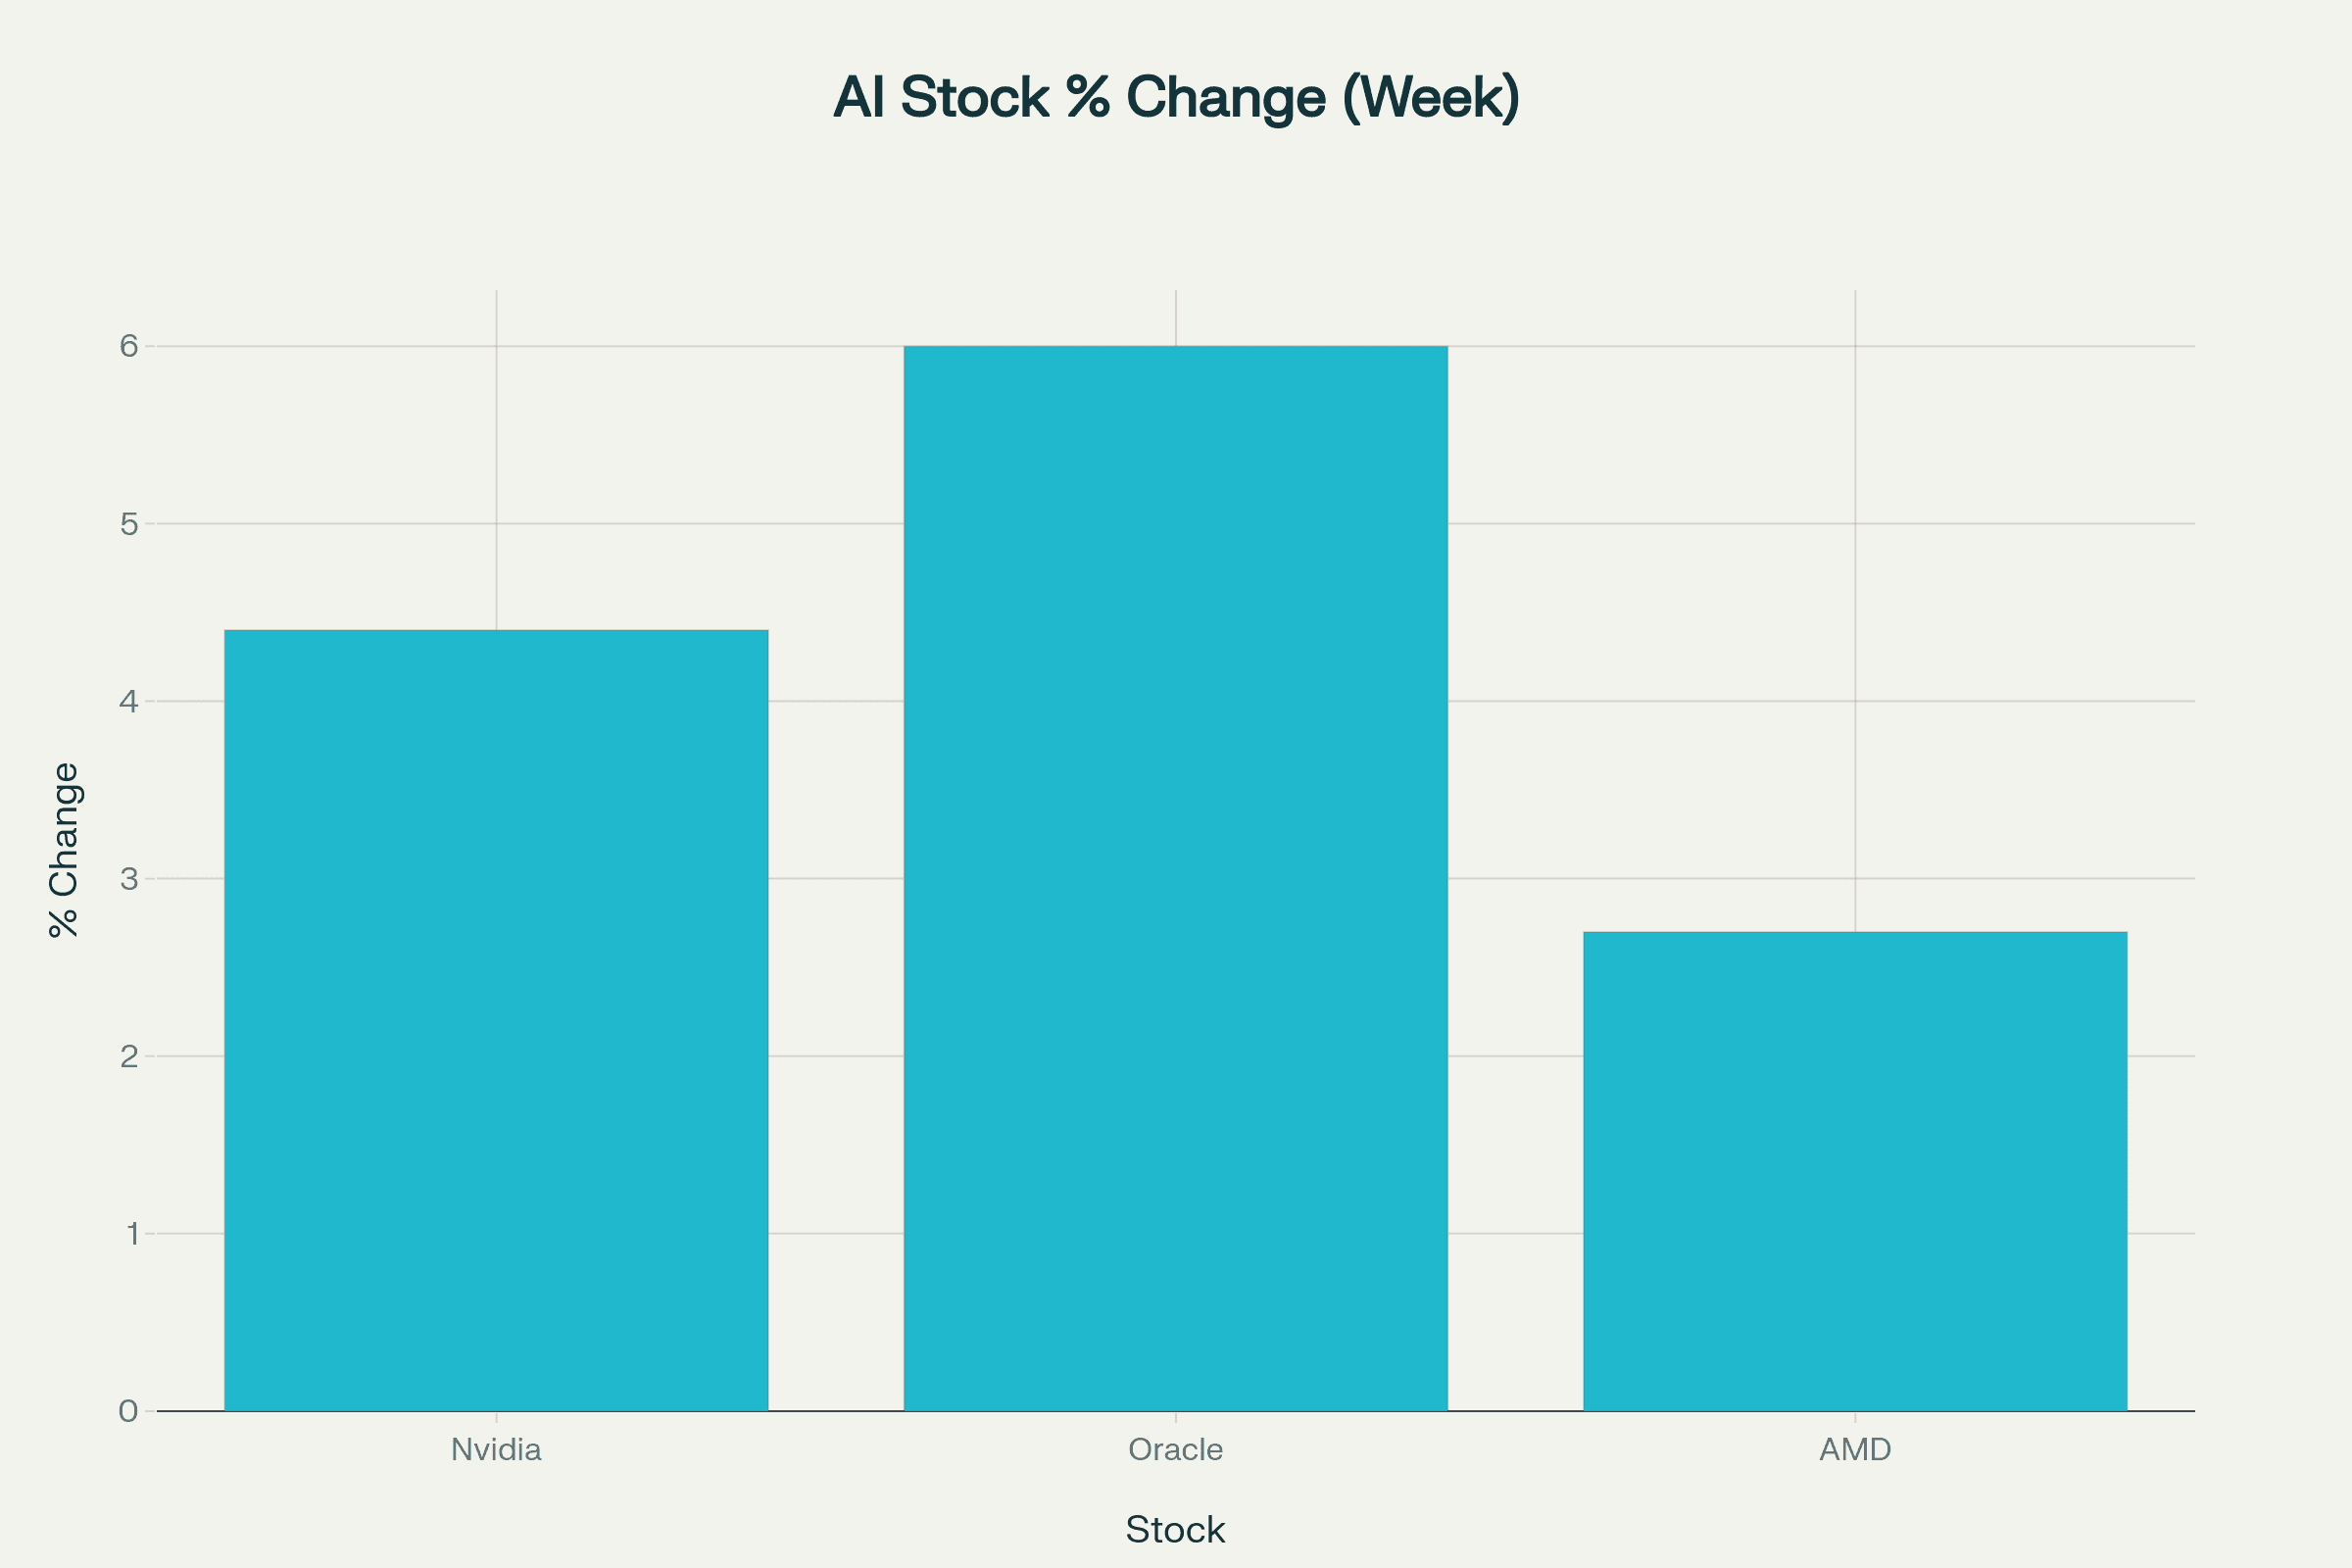Click the x-axis tick mark under the Oracle bar
This screenshot has width=2352, height=1568.
(1175, 1417)
